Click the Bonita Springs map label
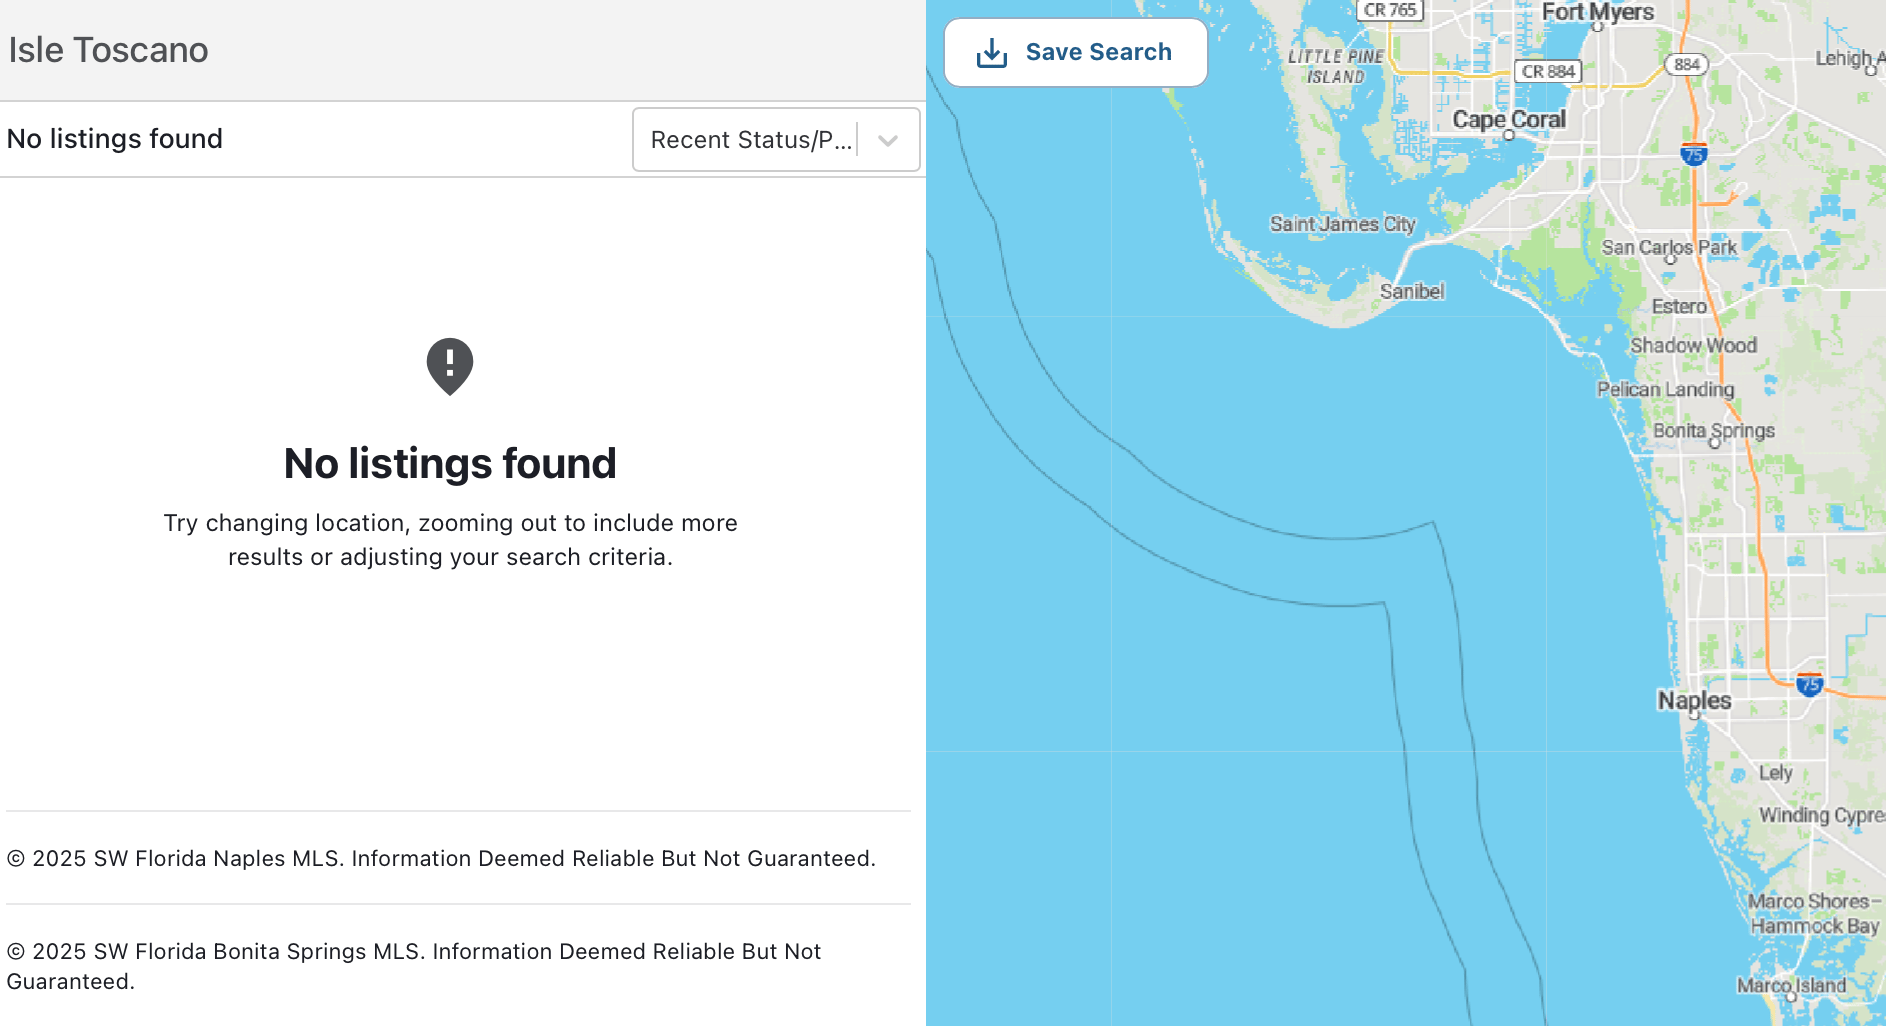Screen dimensions: 1886x1026 (1713, 430)
